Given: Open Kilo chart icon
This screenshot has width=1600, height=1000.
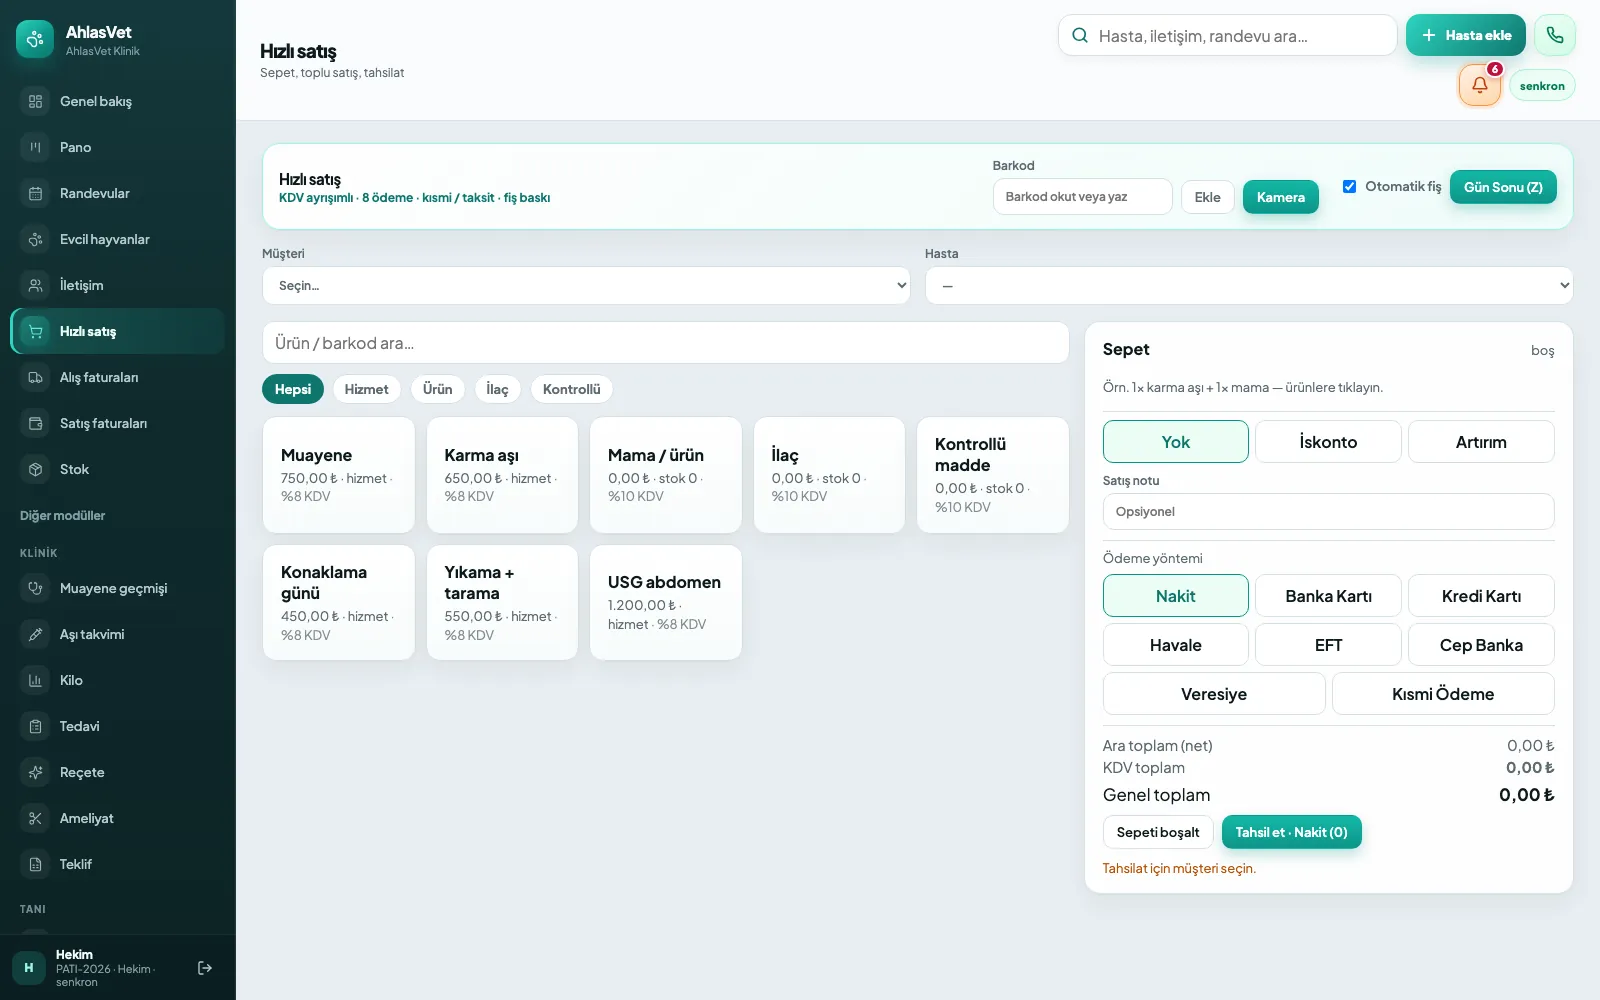Looking at the screenshot, I should 35,680.
